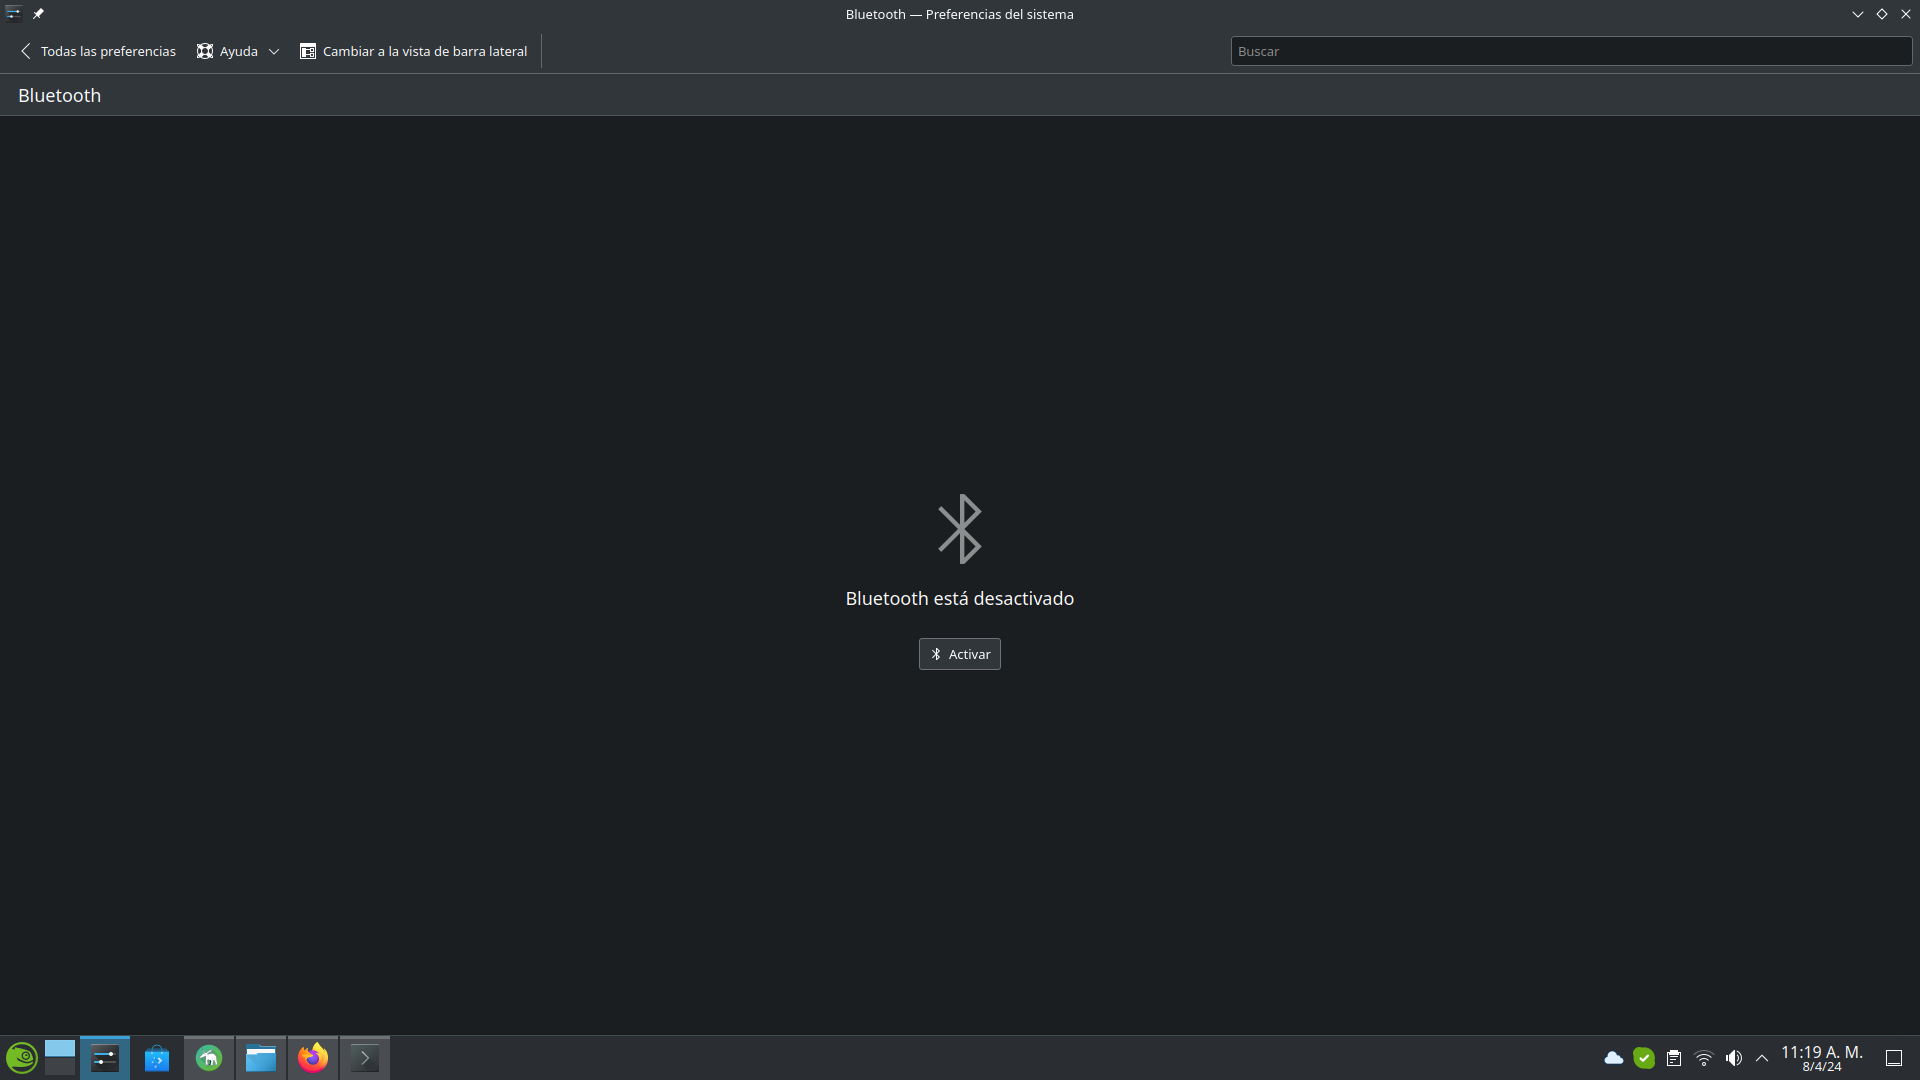
Task: Open the cloud sync tray icon
Action: (1613, 1058)
